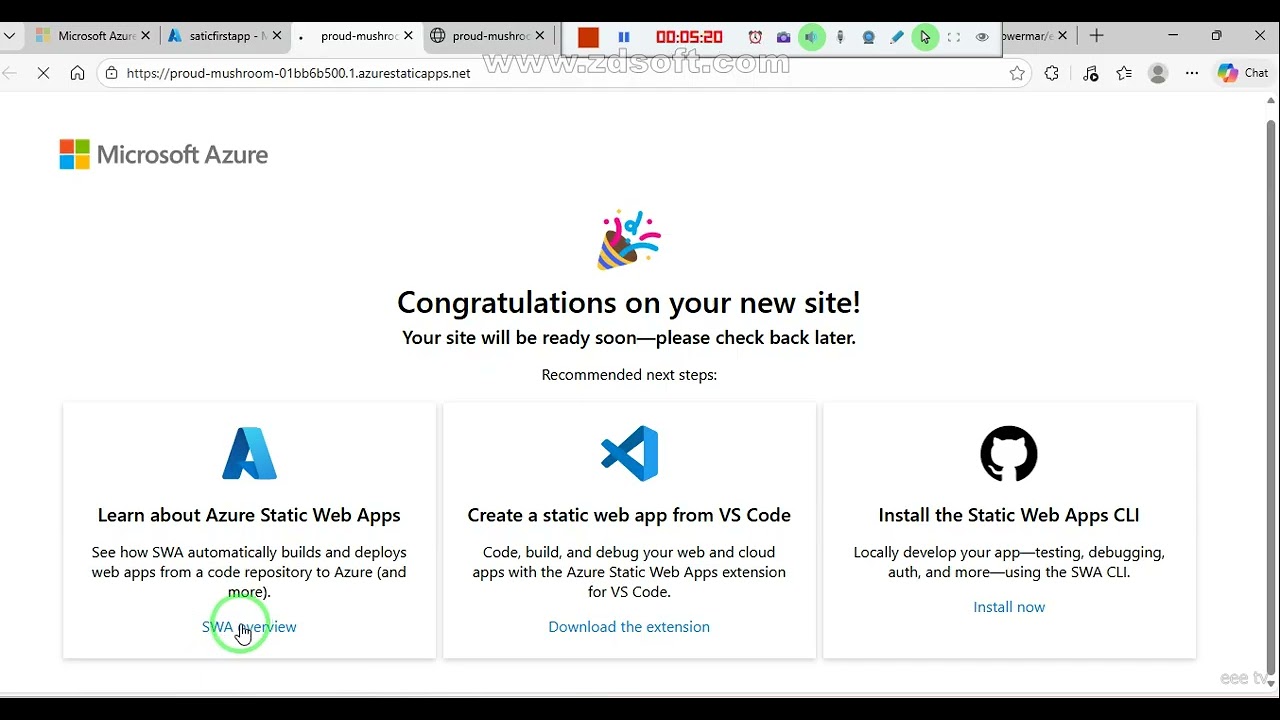The width and height of the screenshot is (1280, 720).
Task: Click the scrollbar up arrow
Action: (1271, 100)
